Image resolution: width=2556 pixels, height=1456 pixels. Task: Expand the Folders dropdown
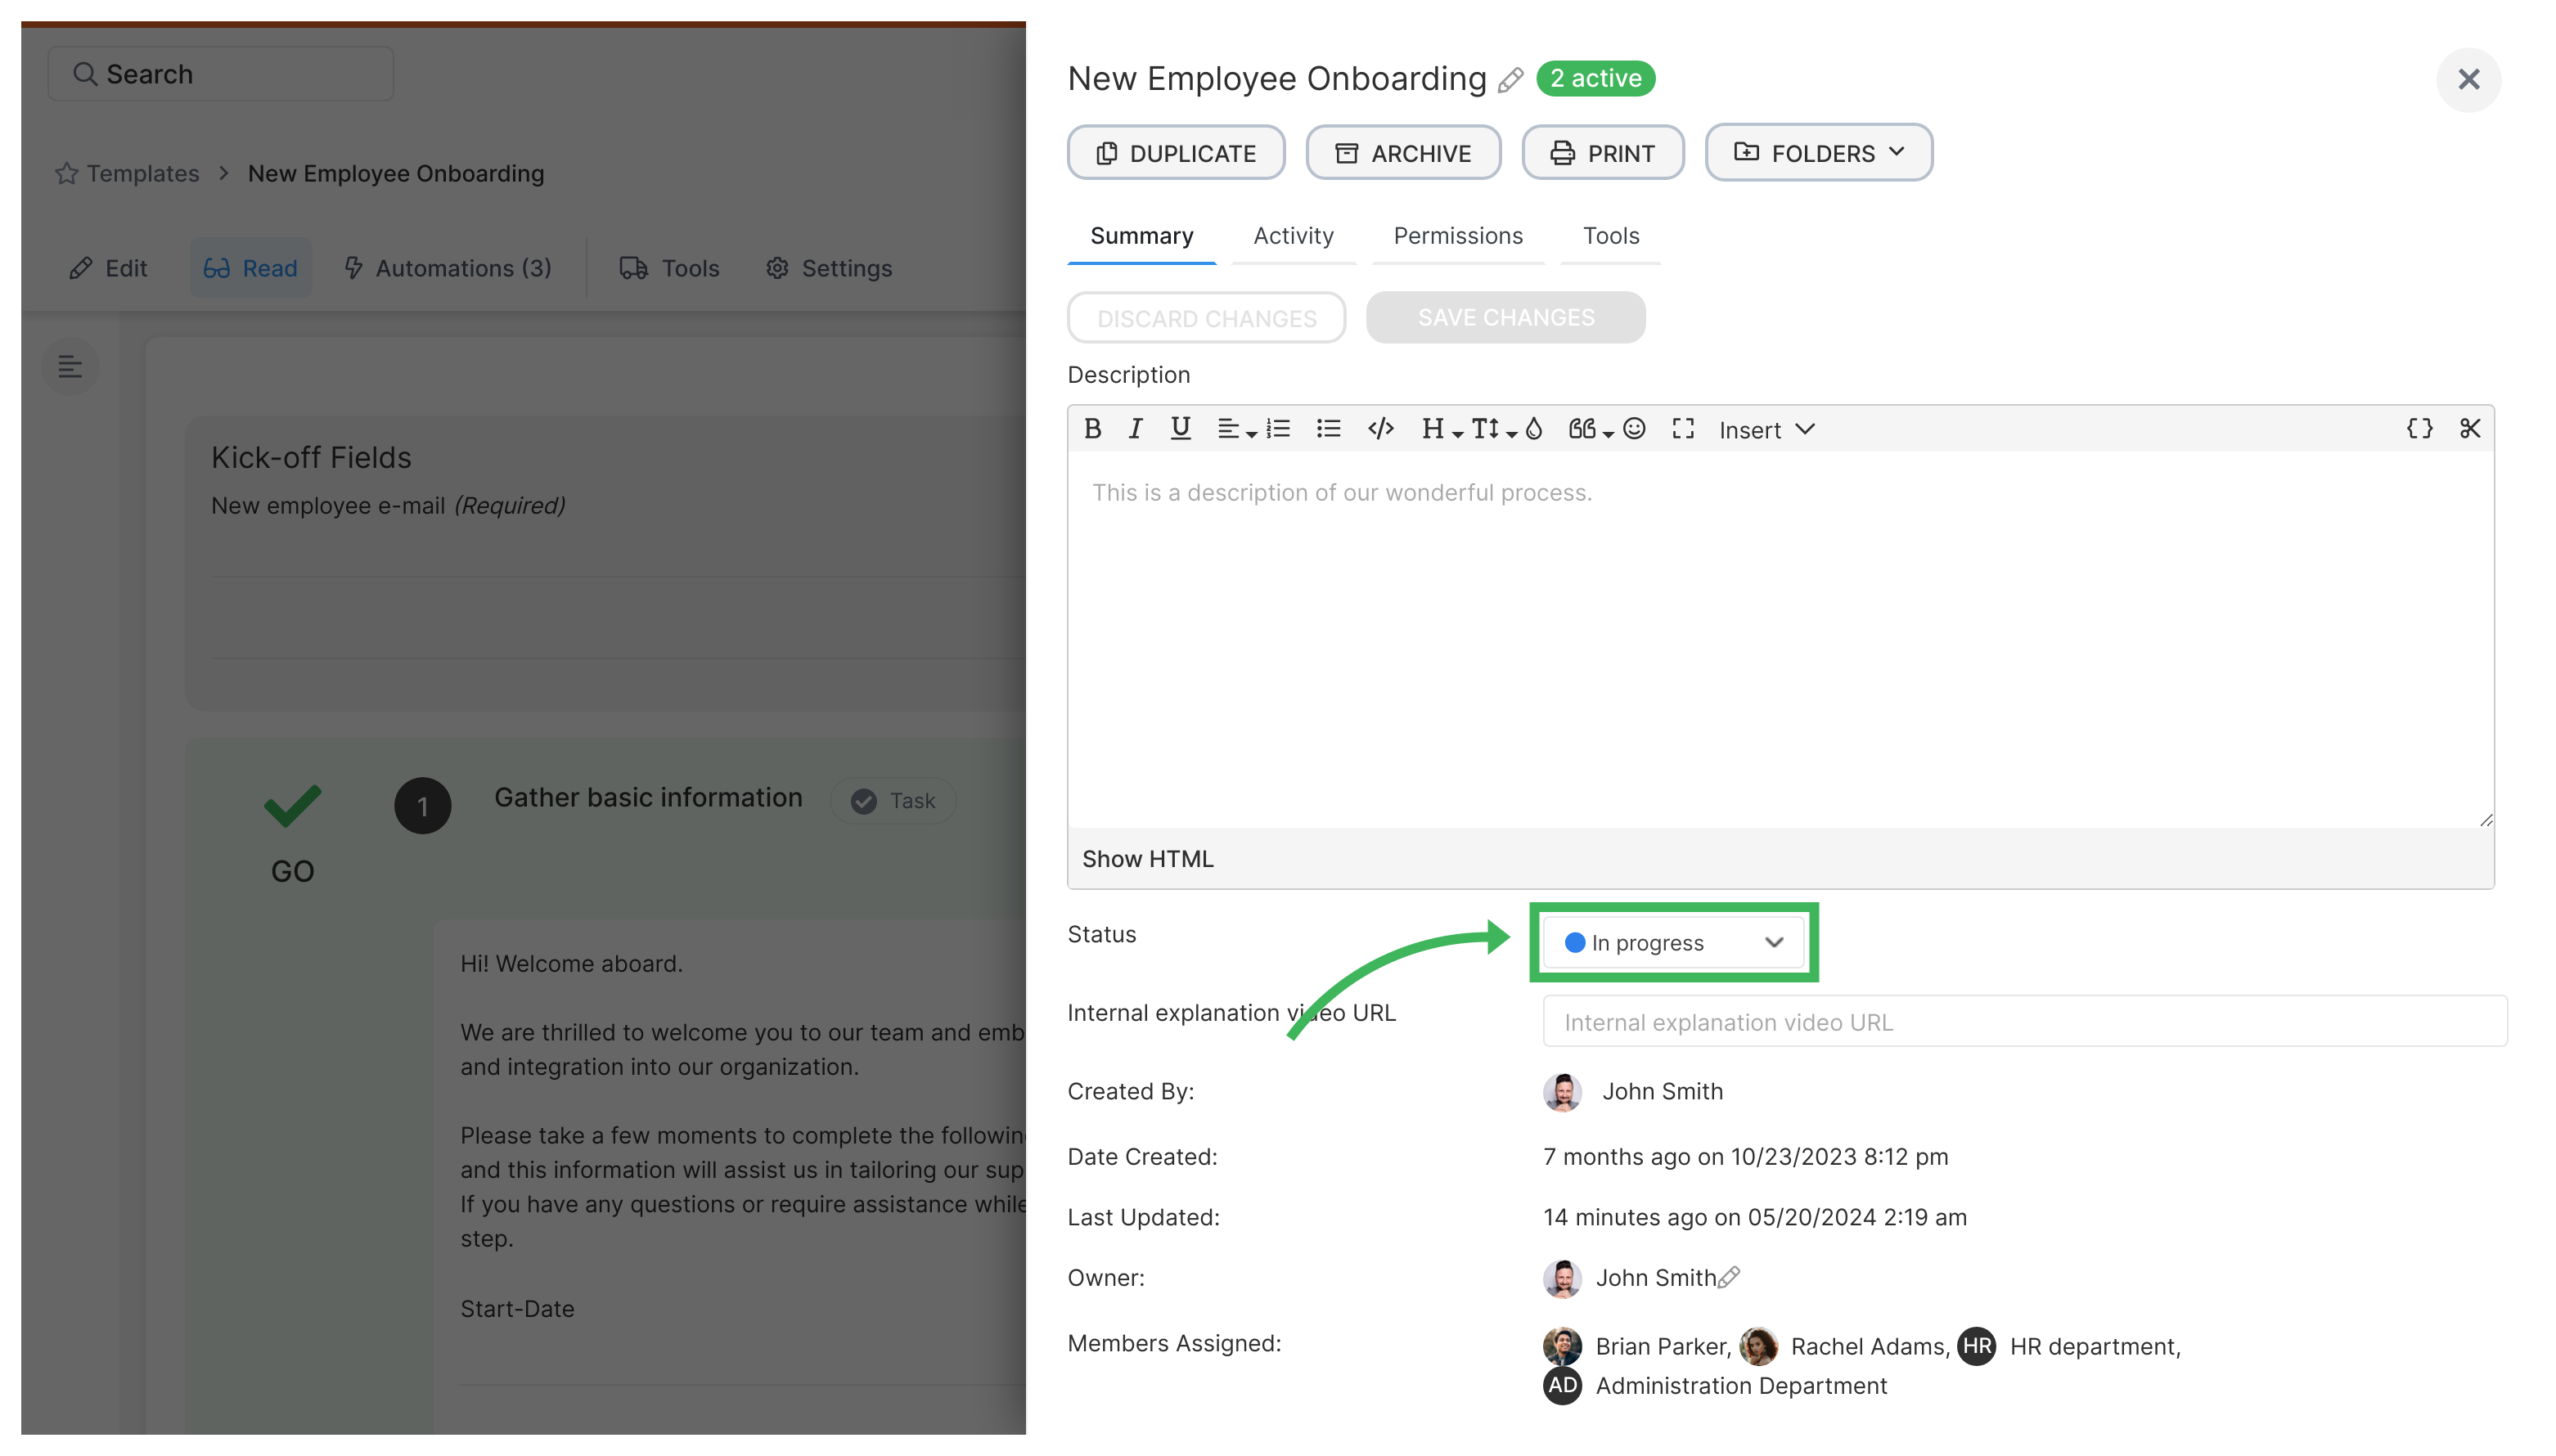[1818, 152]
